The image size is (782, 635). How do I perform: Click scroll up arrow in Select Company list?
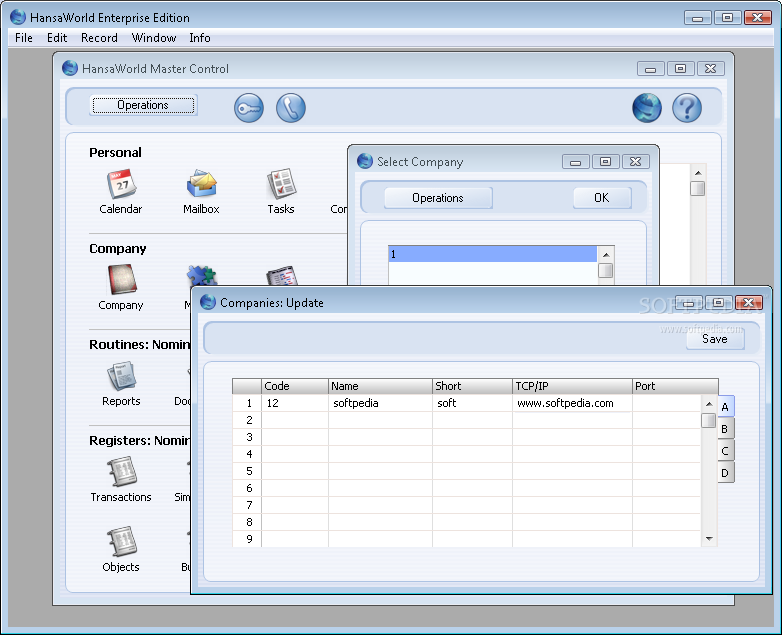(x=606, y=255)
